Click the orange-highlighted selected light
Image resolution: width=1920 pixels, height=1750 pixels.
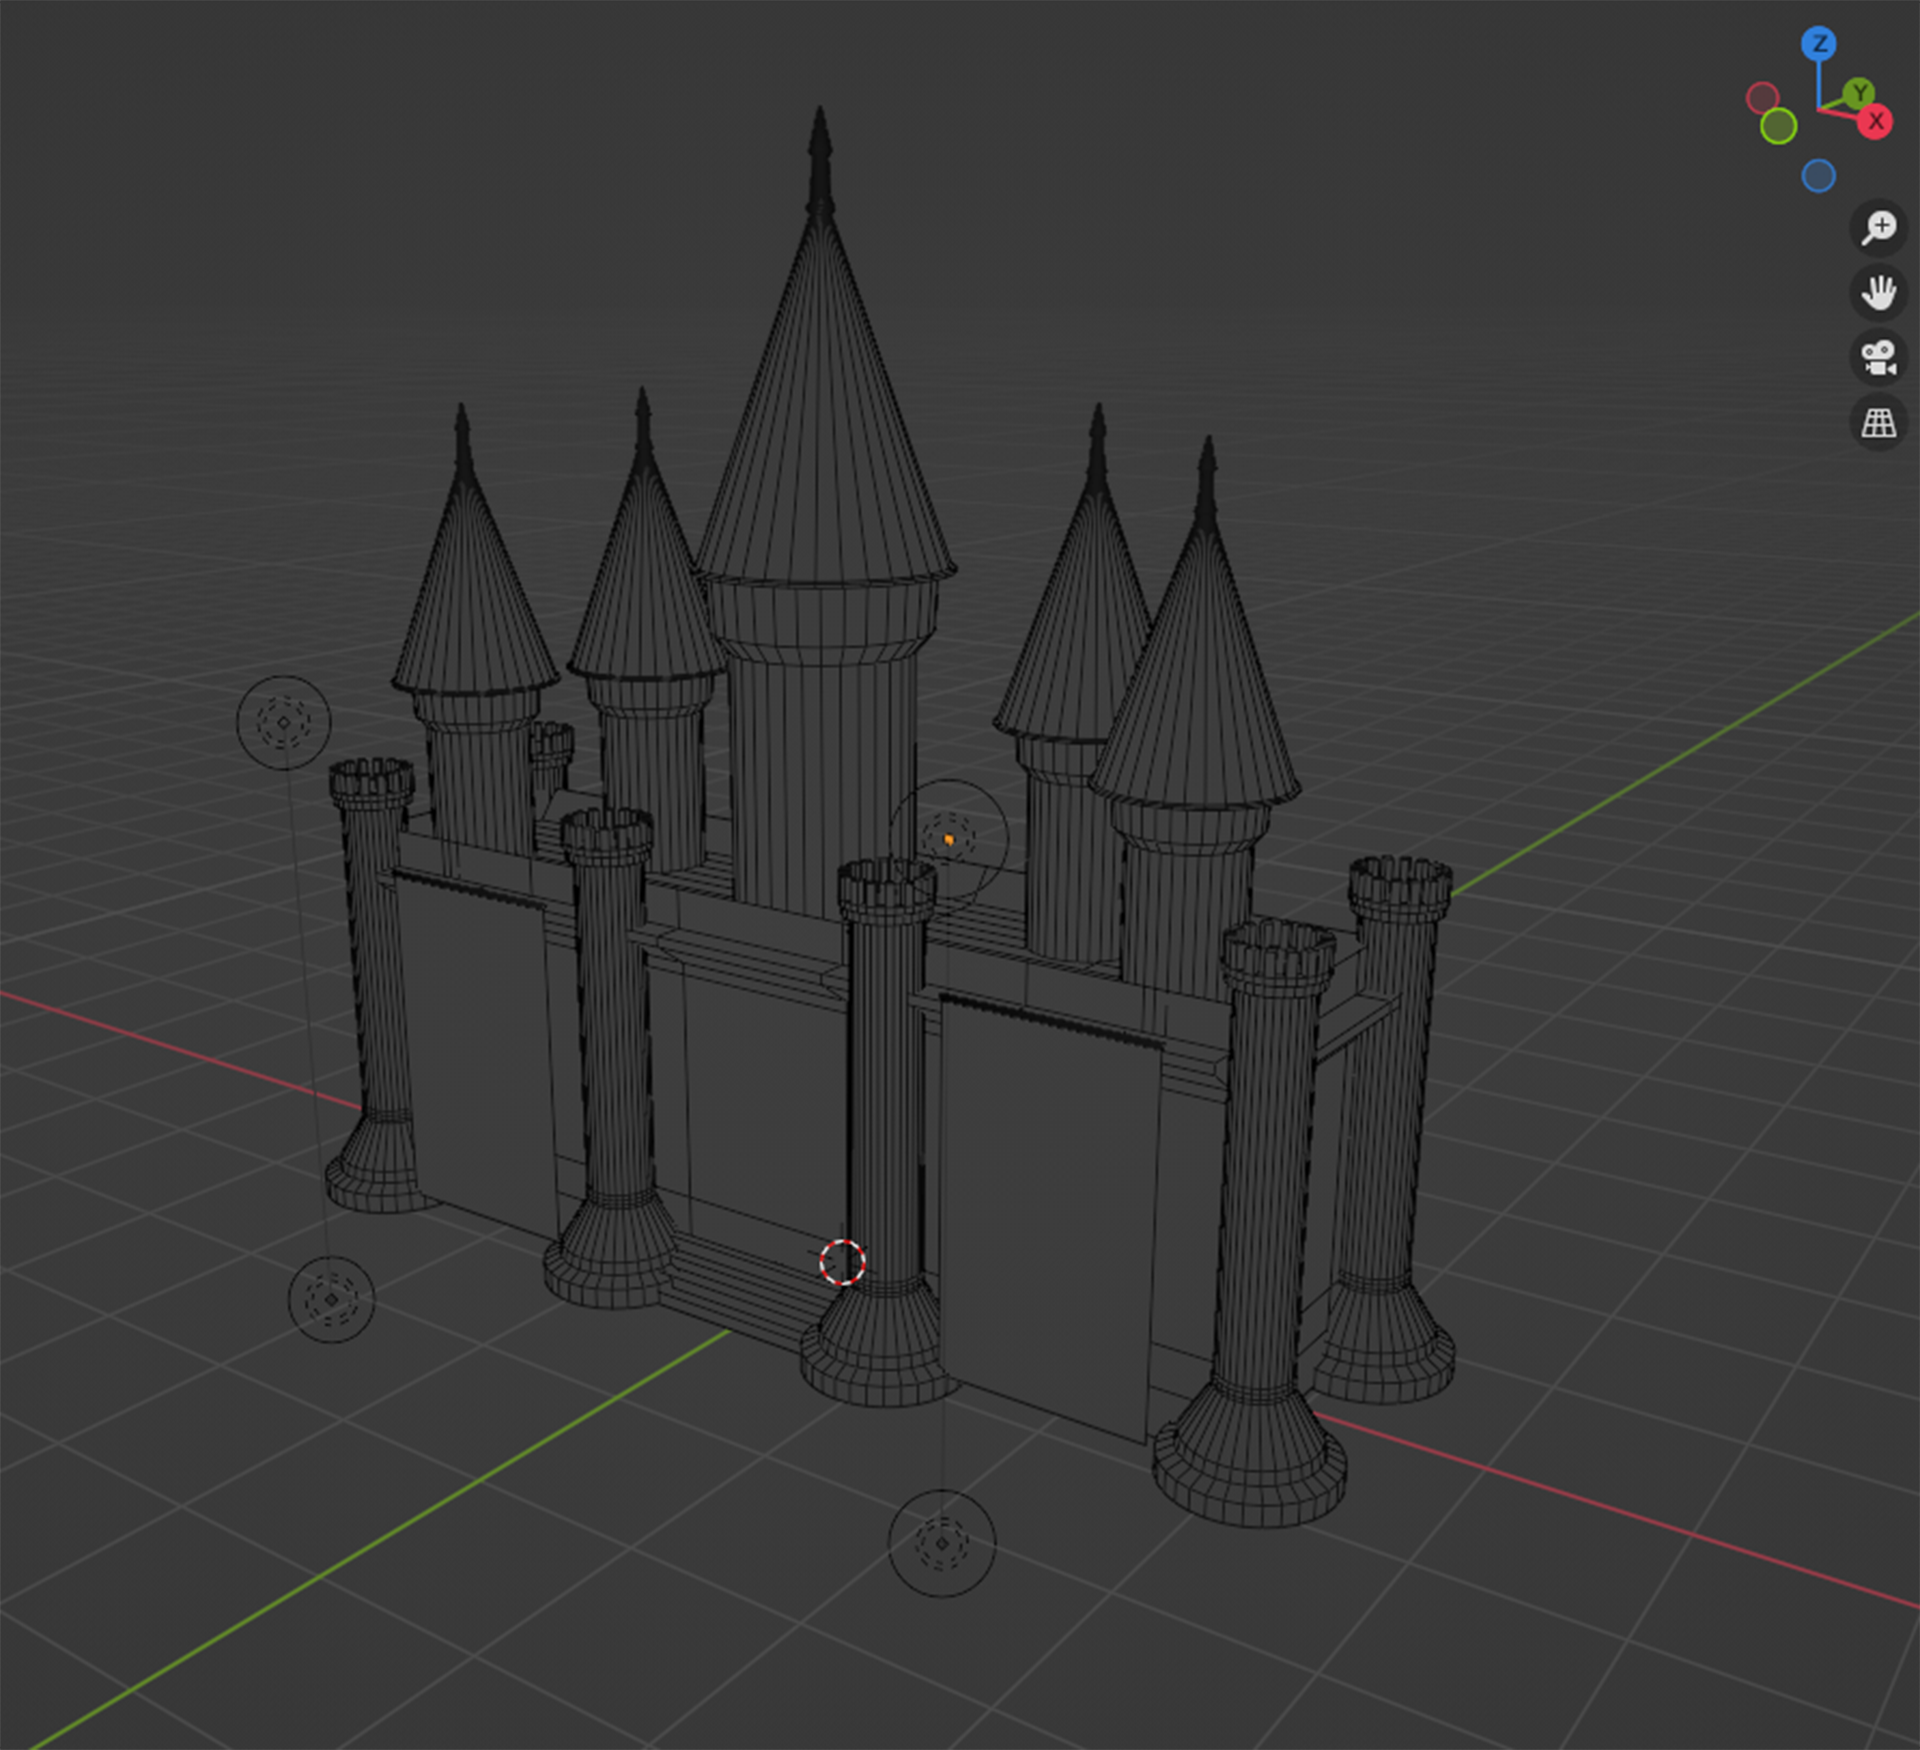[x=948, y=838]
